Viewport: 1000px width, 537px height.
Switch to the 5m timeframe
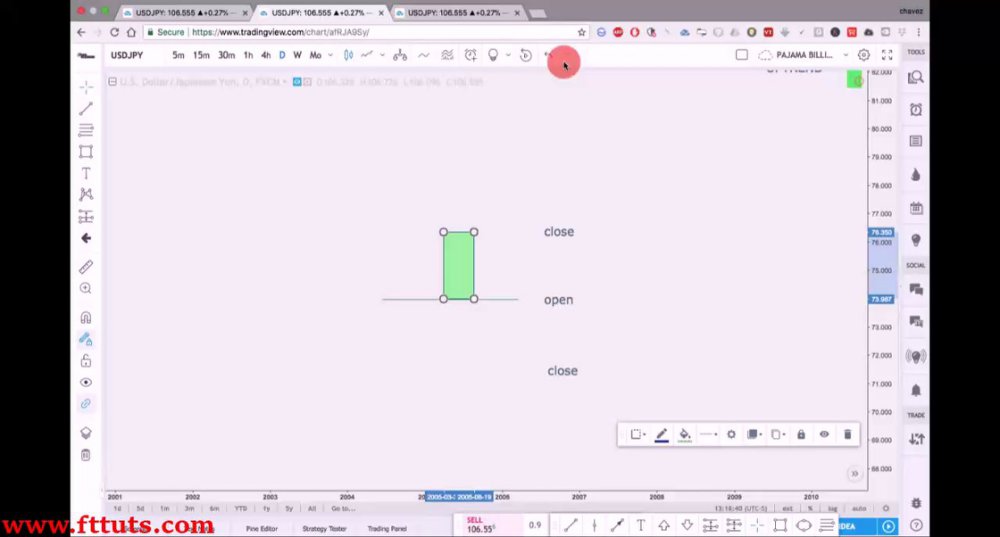(x=178, y=55)
